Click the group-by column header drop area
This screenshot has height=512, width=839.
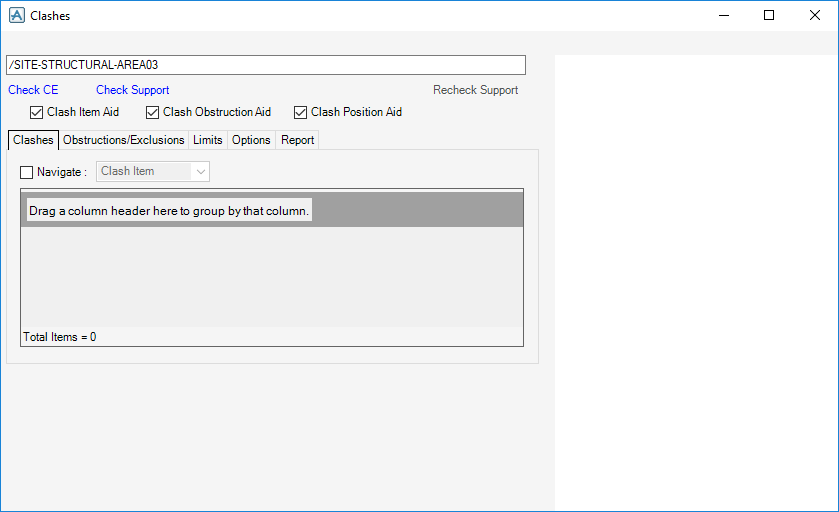point(272,210)
